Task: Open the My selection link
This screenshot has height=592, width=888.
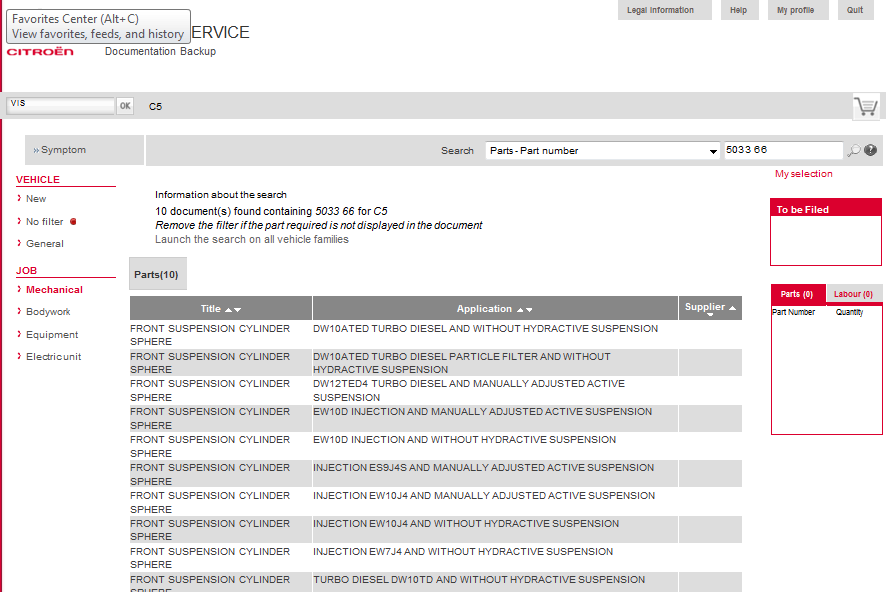Action: tap(804, 174)
